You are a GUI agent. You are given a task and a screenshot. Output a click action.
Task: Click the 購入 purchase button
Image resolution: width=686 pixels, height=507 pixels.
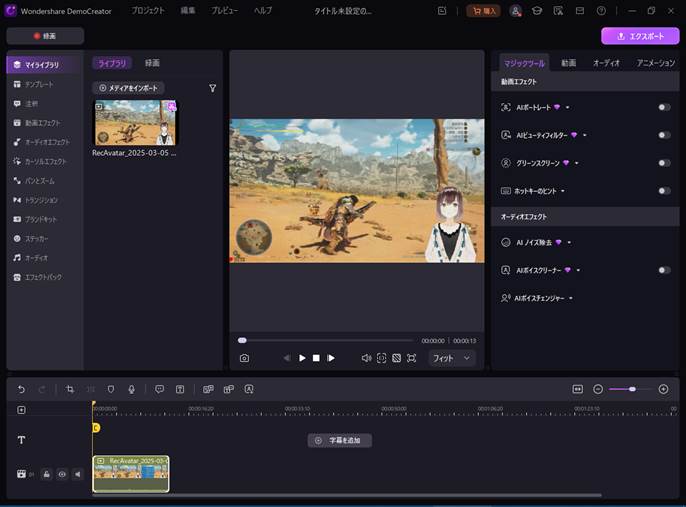[484, 11]
